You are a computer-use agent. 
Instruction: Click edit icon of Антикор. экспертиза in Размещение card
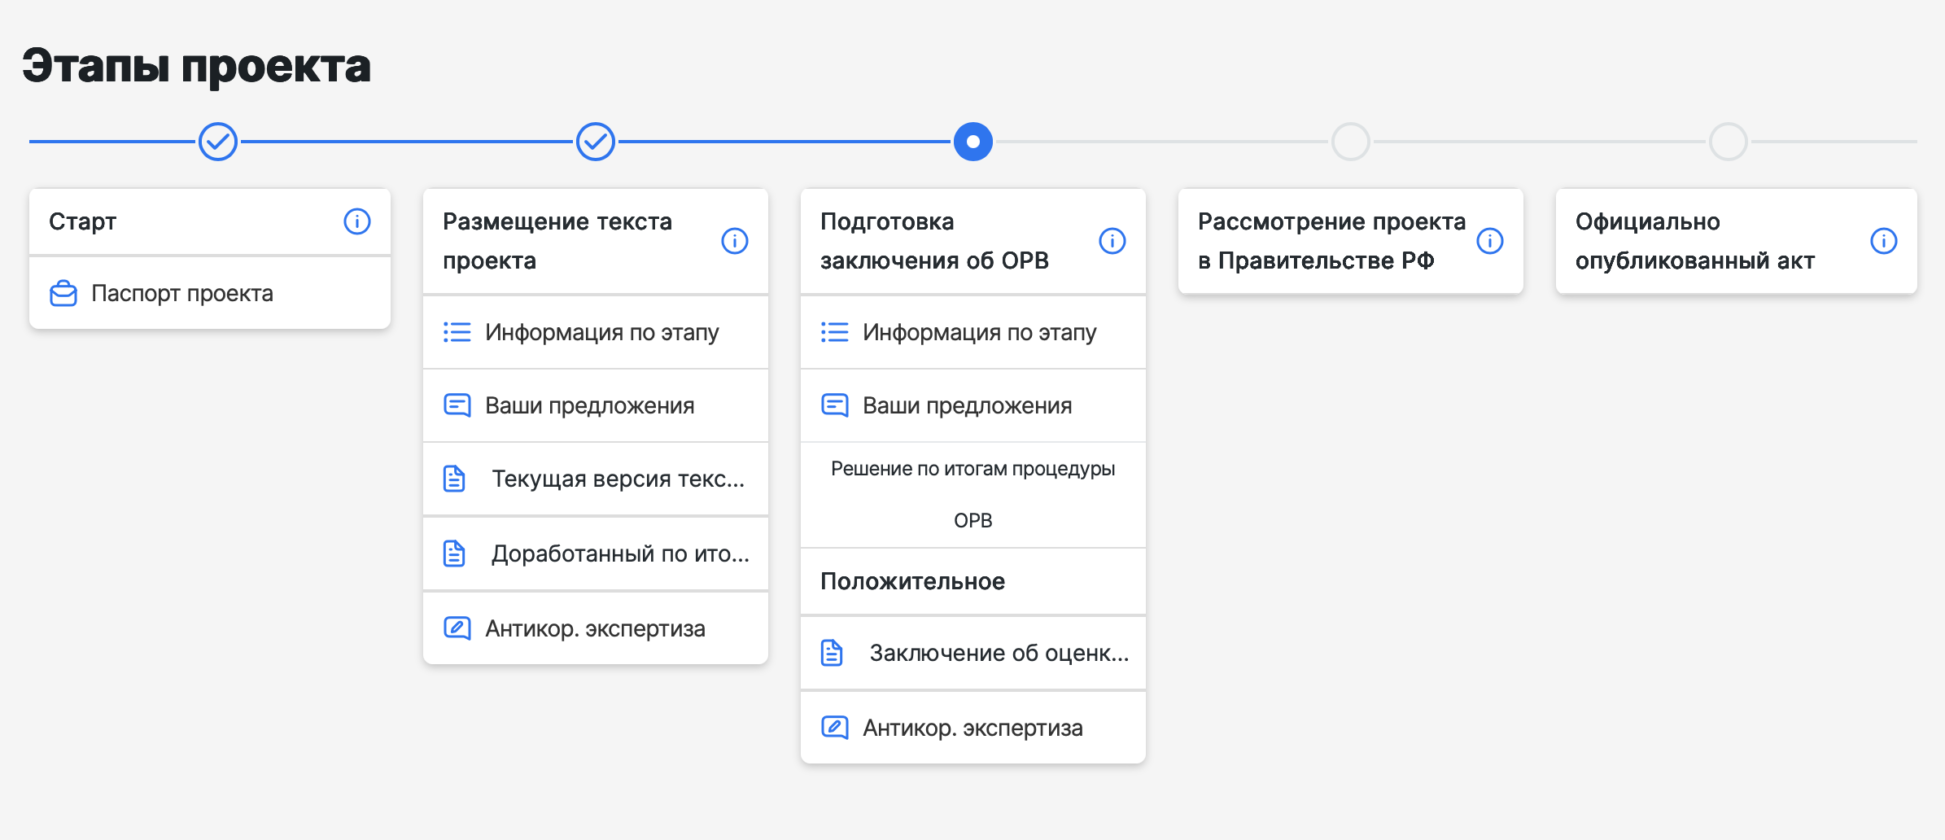[x=457, y=628]
